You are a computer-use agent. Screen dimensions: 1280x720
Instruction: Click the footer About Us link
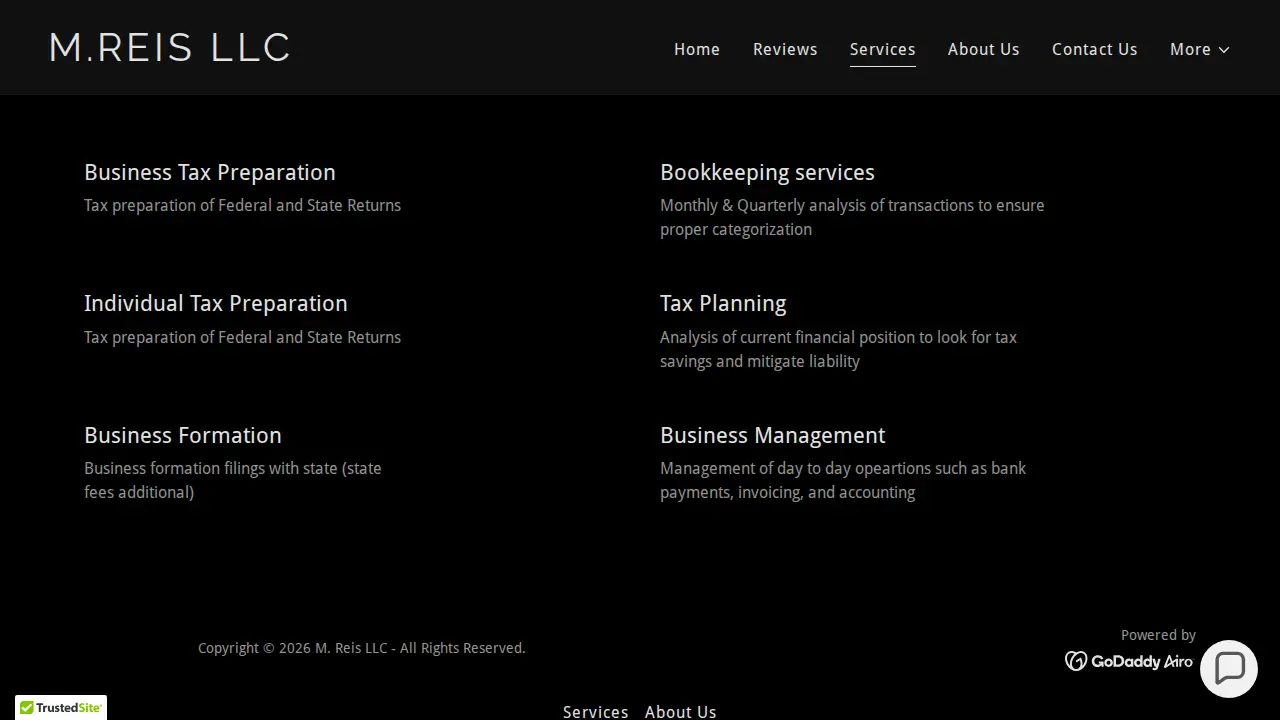coord(681,712)
